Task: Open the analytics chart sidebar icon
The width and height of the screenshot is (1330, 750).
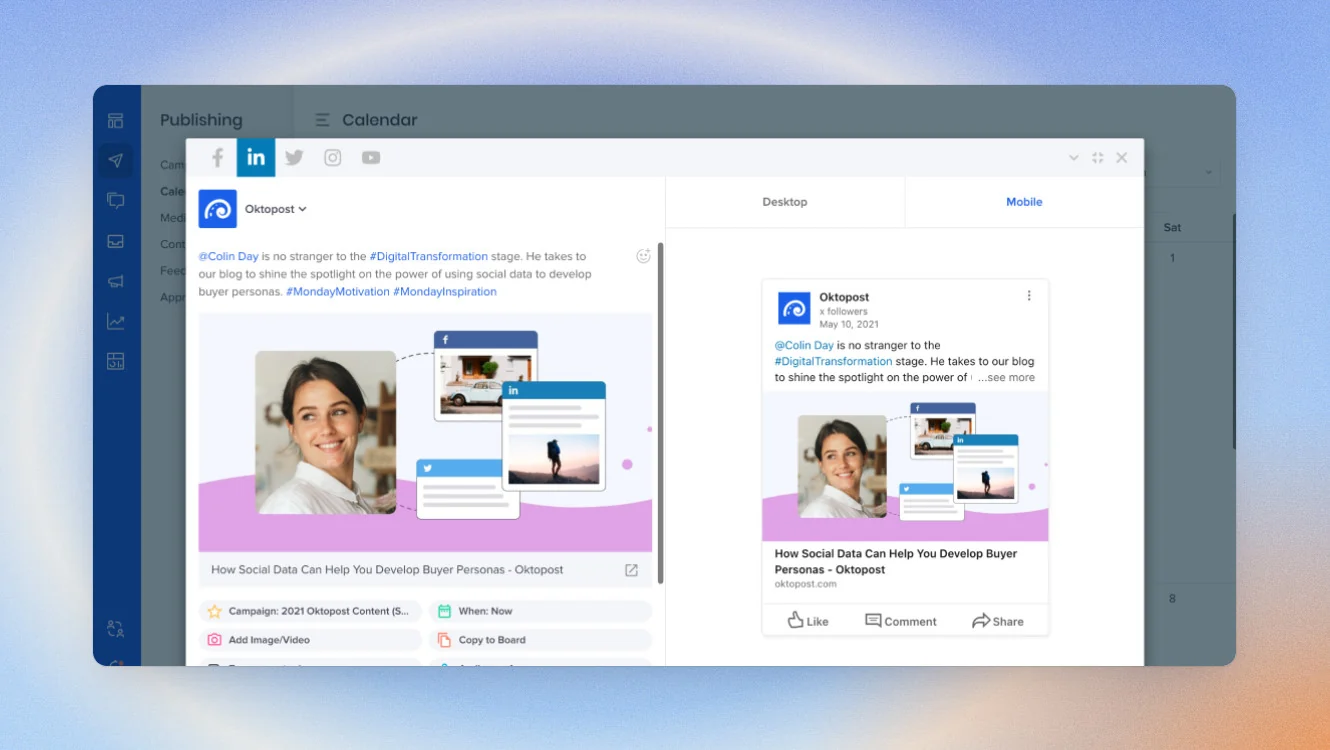Action: (116, 321)
